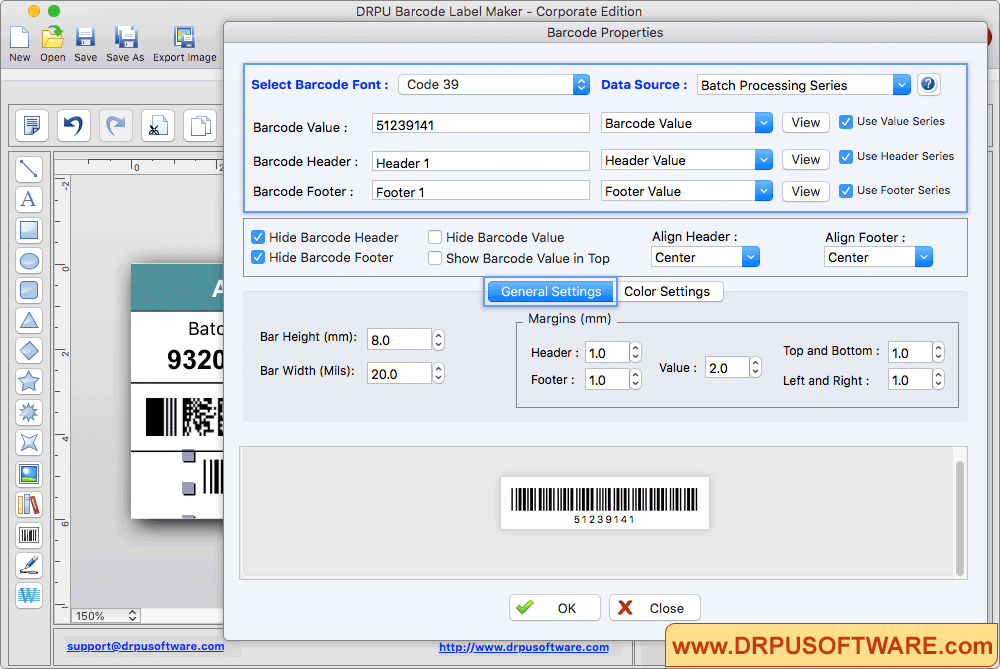Select the Text tool
Viewport: 1000px width, 669px height.
tap(29, 199)
